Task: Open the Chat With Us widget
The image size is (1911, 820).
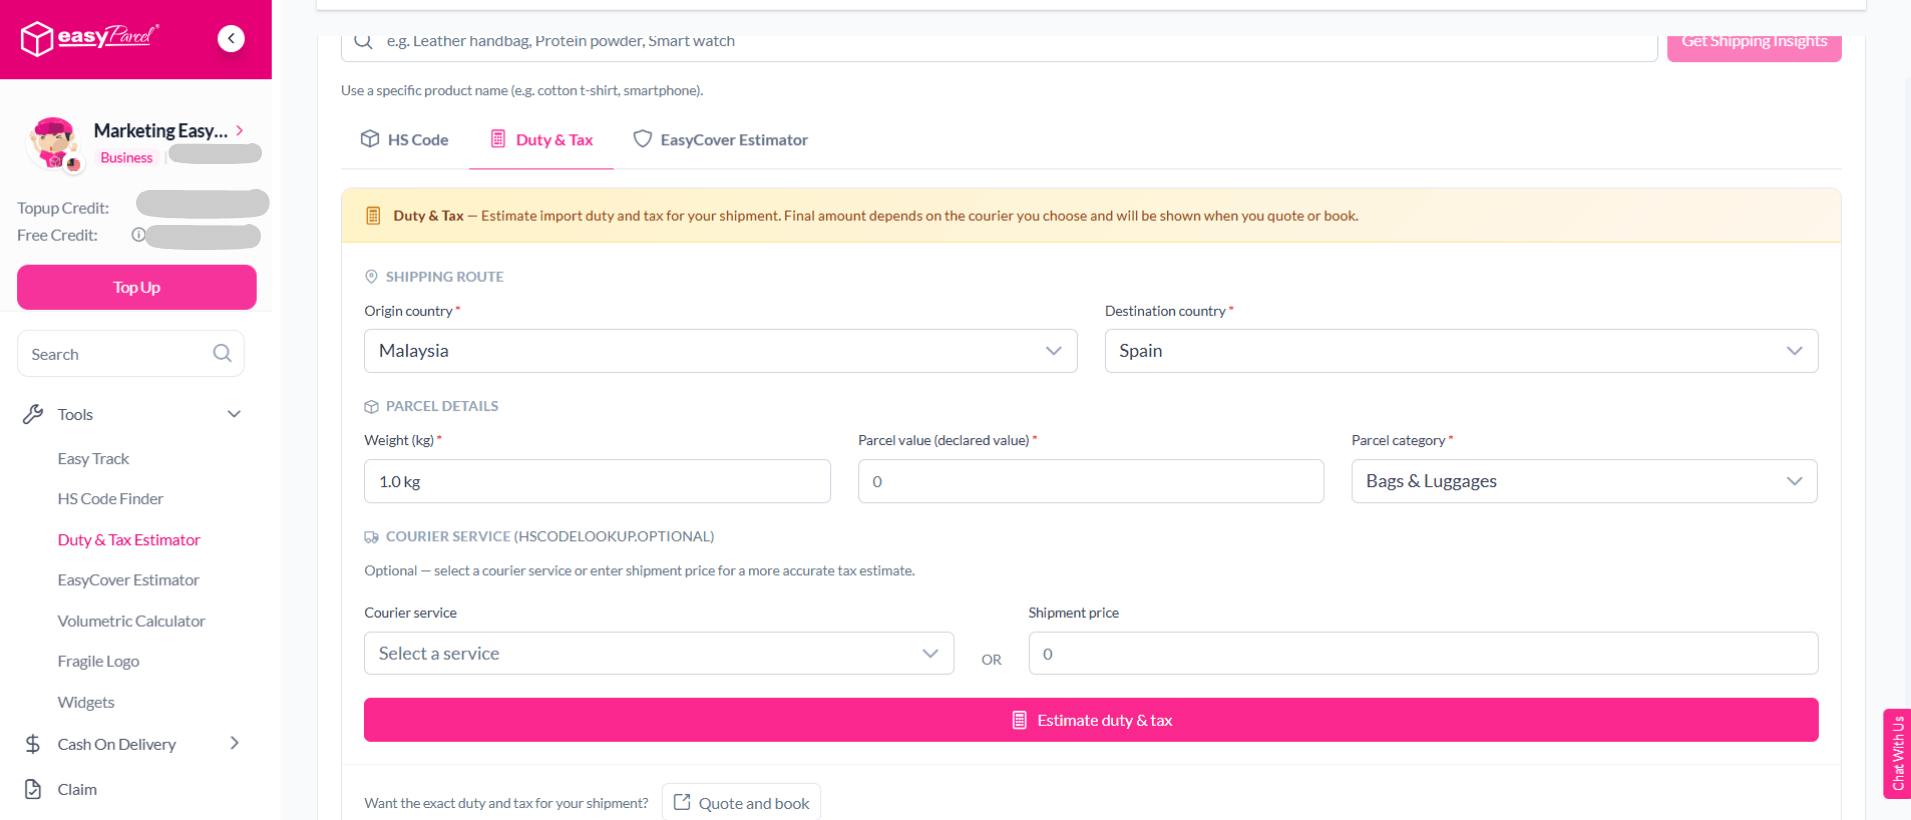Action: [x=1897, y=753]
